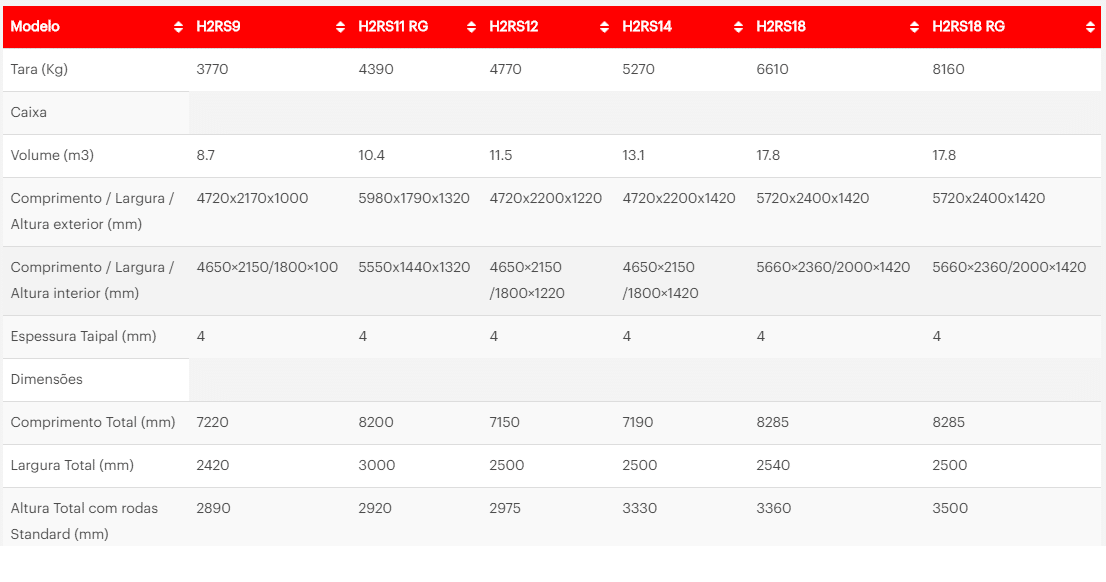Click the Tara value 4390
The width and height of the screenshot is (1106, 582).
[x=376, y=69]
